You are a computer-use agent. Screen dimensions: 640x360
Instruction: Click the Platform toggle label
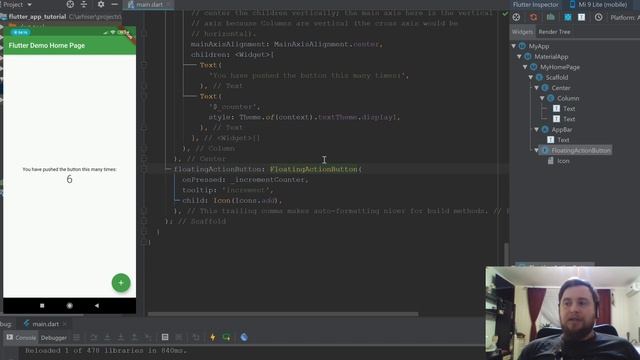(625, 18)
